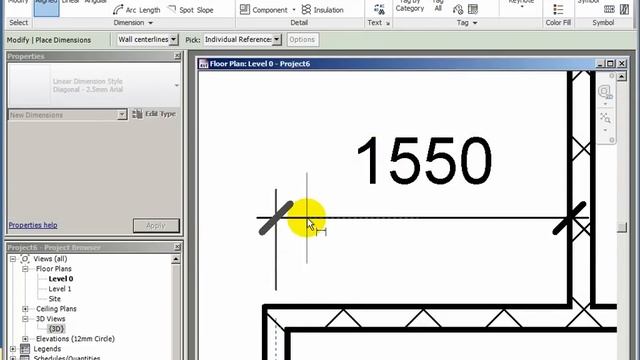Open the Level 1 floor plan
This screenshot has height=360, width=640.
click(60, 289)
